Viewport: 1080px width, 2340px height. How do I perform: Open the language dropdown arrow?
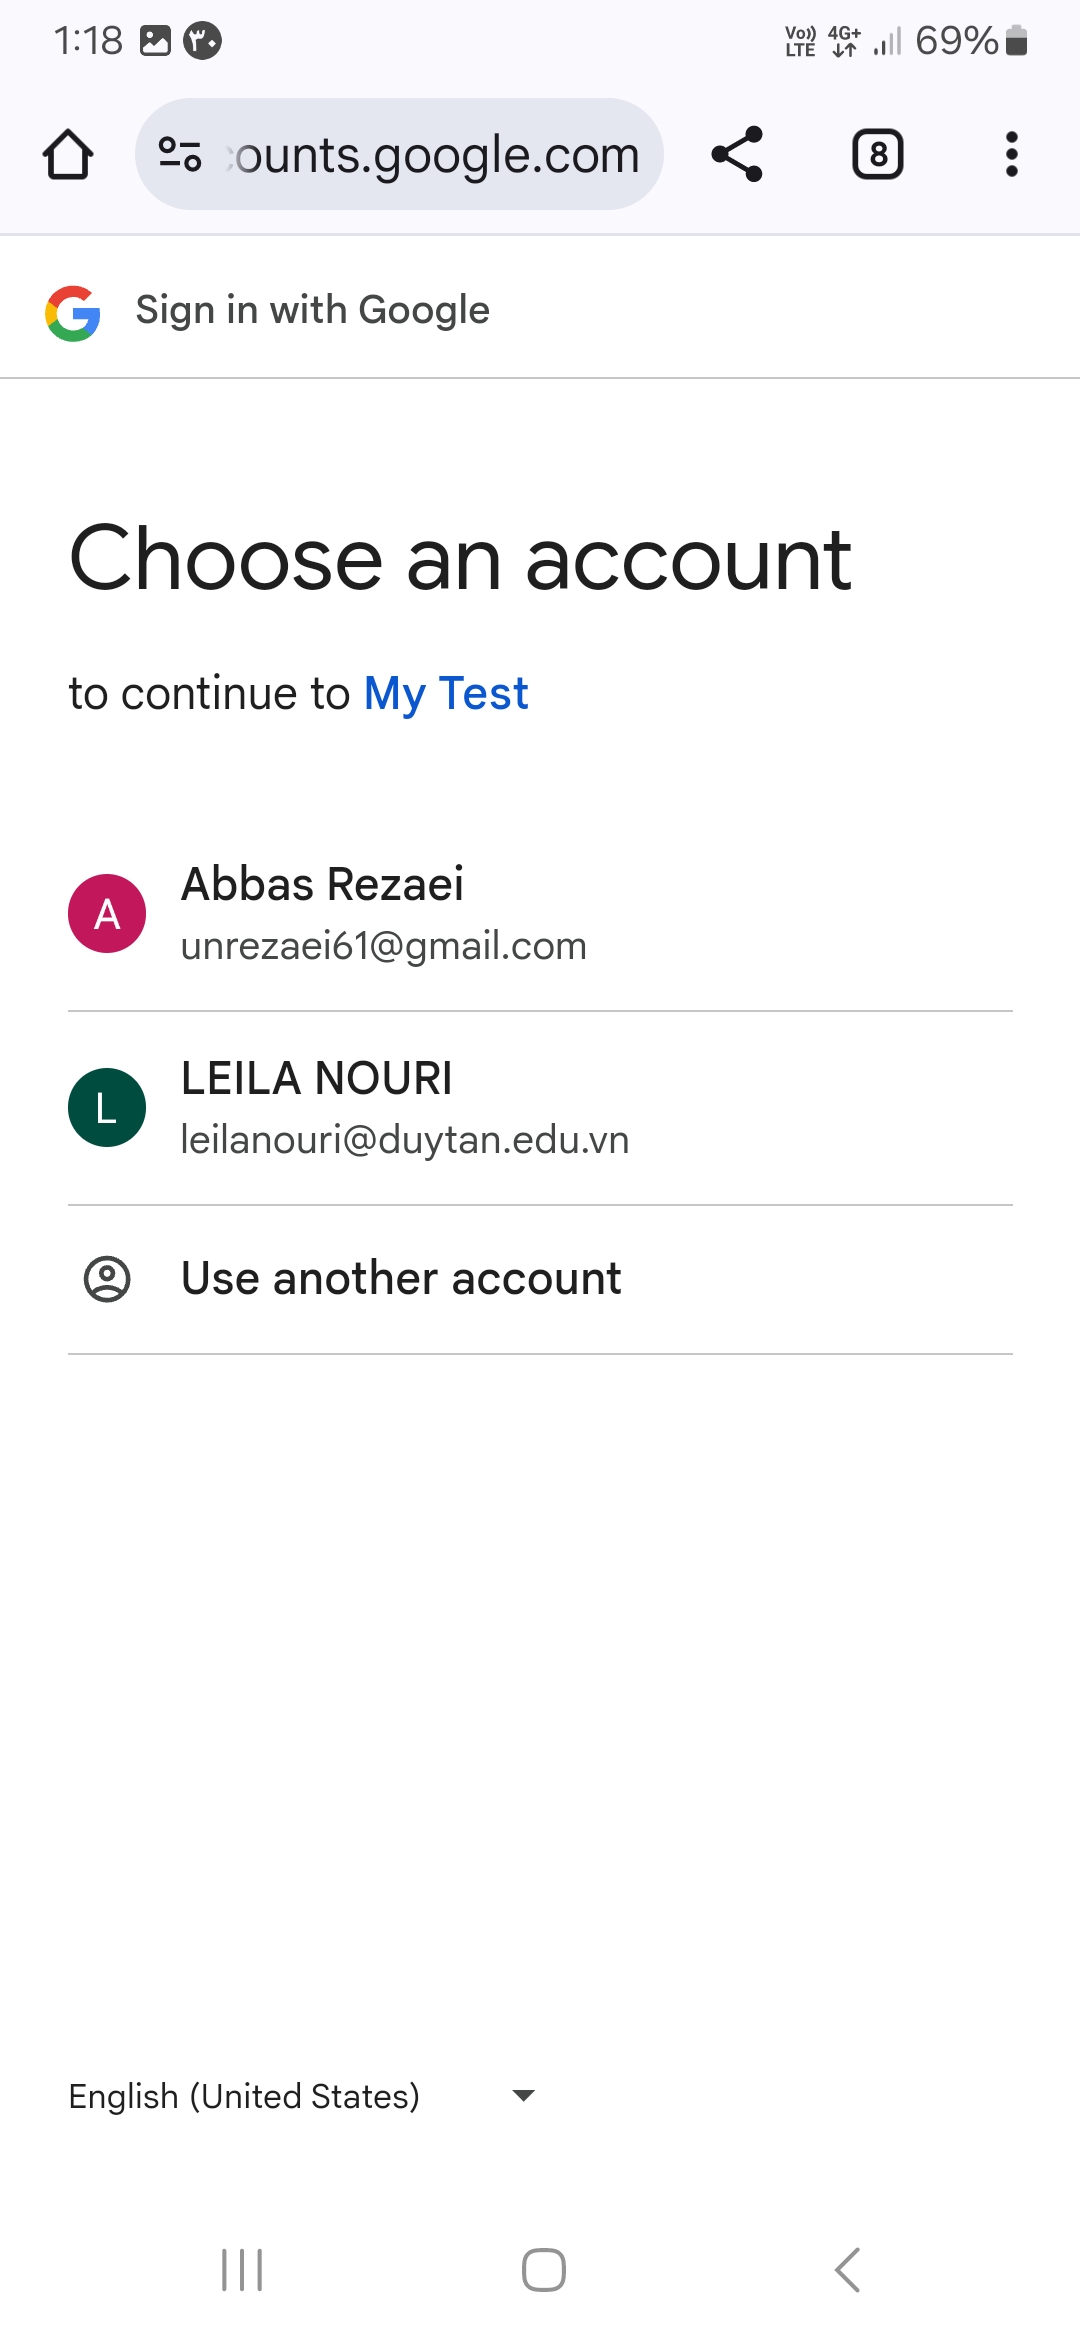pyautogui.click(x=523, y=2095)
